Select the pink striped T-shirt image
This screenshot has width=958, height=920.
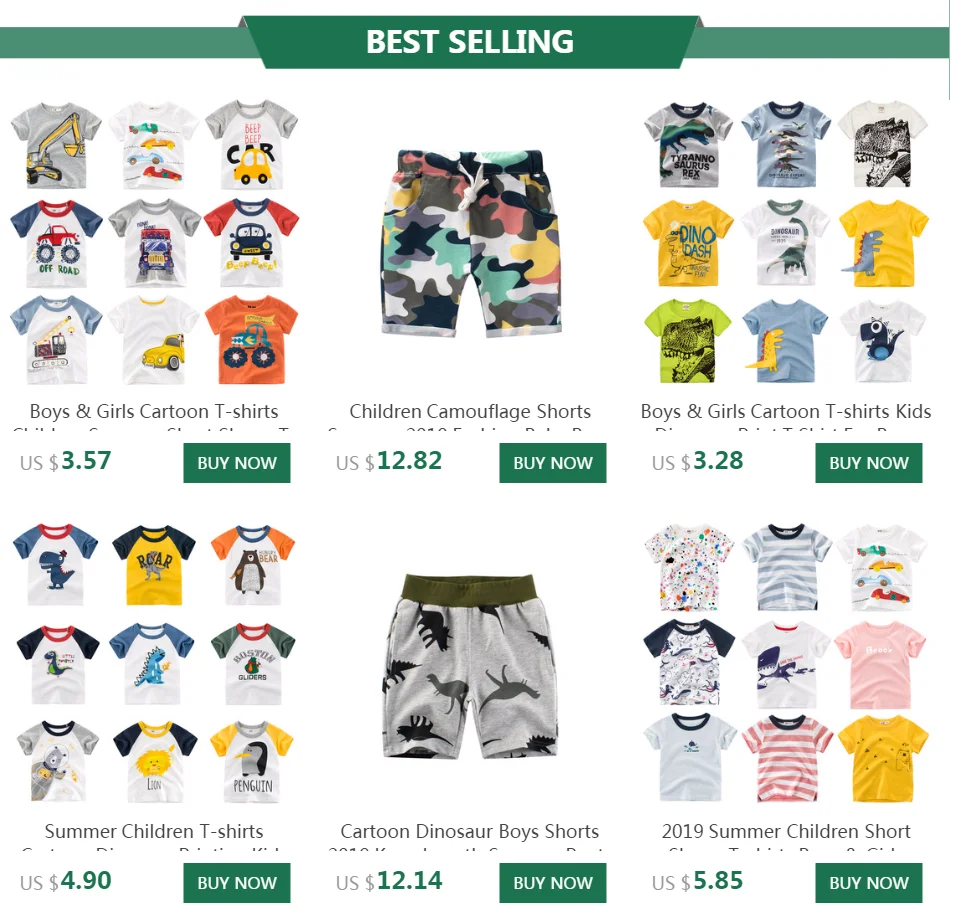[786, 758]
